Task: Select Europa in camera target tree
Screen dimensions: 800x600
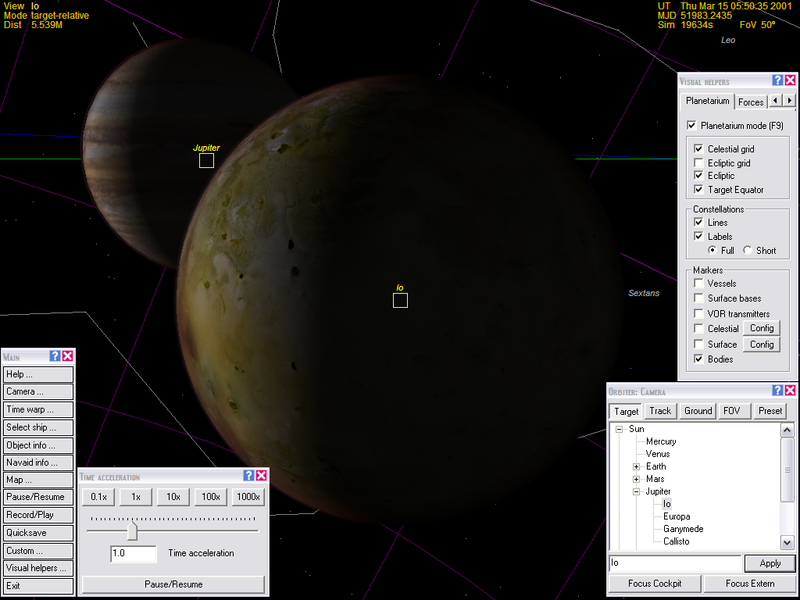Action: click(677, 516)
